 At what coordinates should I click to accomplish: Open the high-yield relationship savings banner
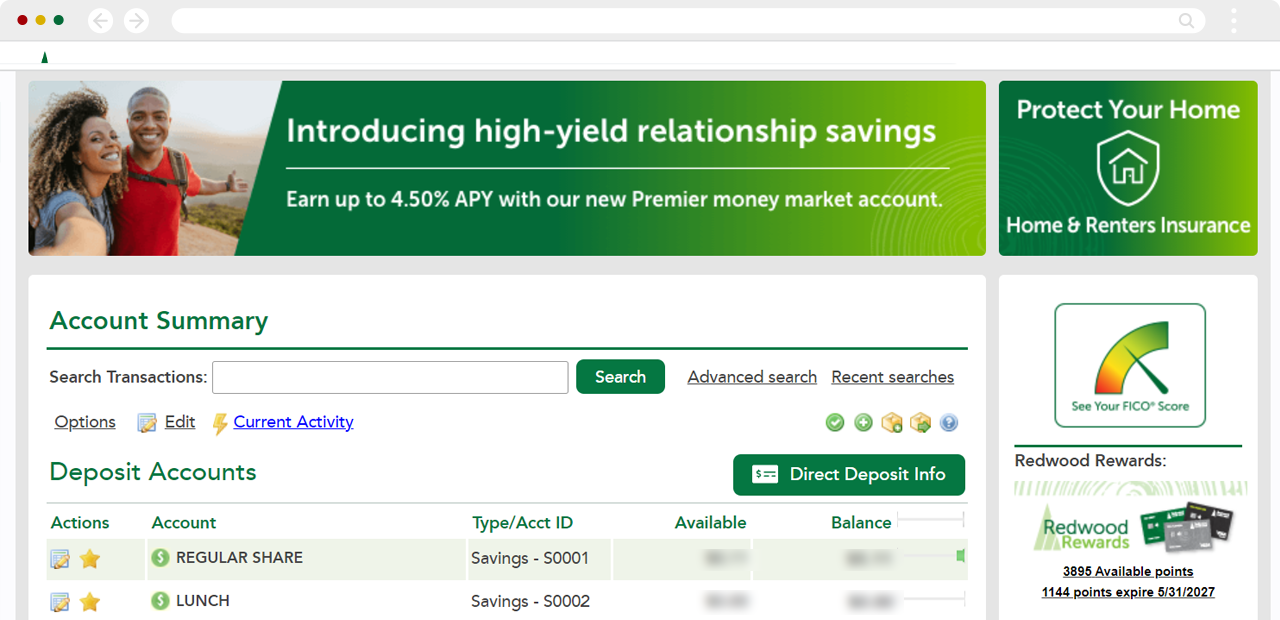click(x=507, y=168)
